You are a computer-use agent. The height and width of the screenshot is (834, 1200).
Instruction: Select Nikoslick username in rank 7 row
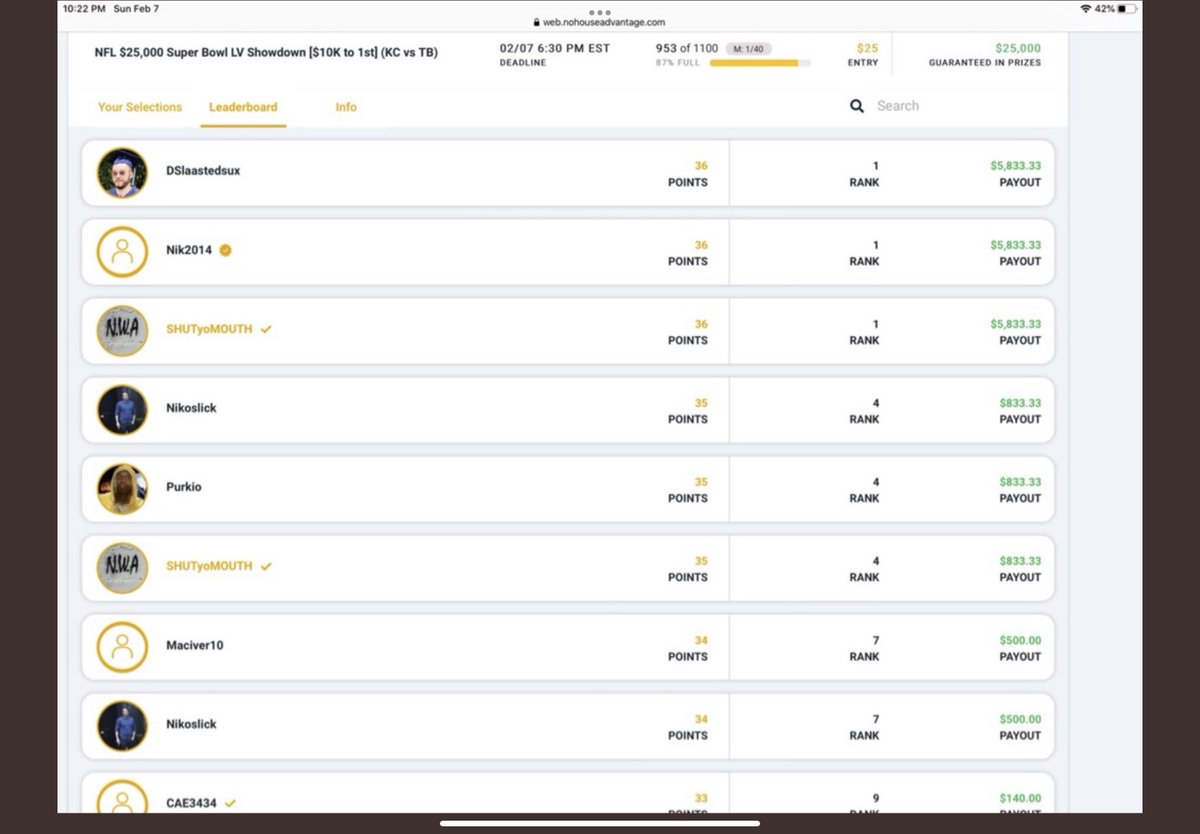[191, 724]
